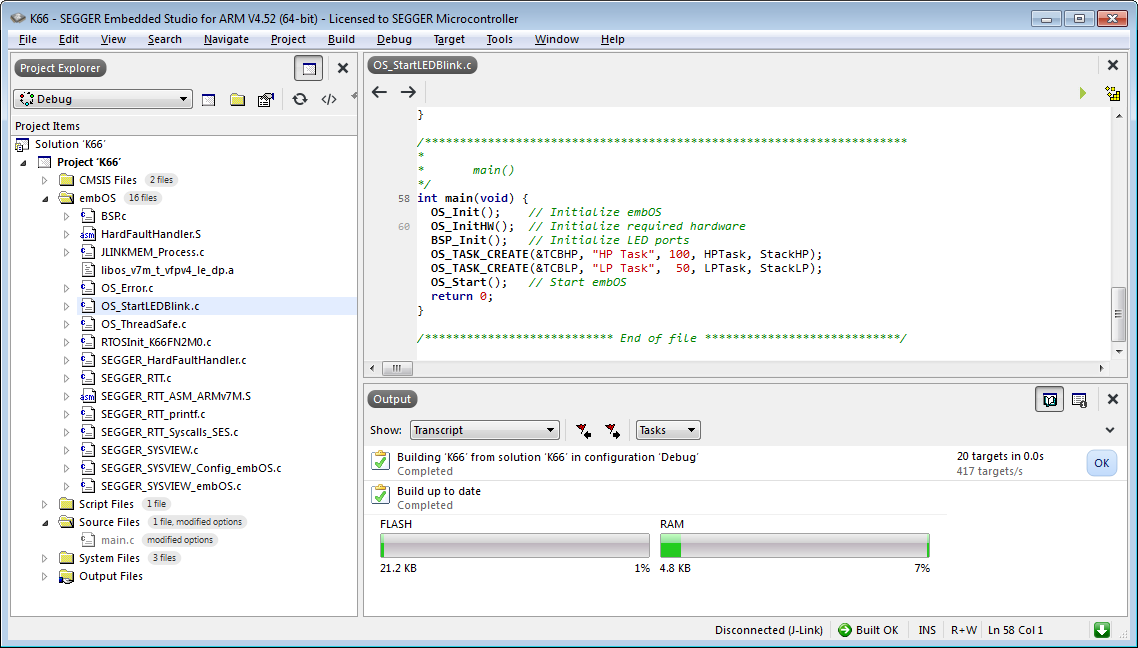Click the new folder icon in Project Explorer
Screen dimensions: 1138x648
click(237, 99)
